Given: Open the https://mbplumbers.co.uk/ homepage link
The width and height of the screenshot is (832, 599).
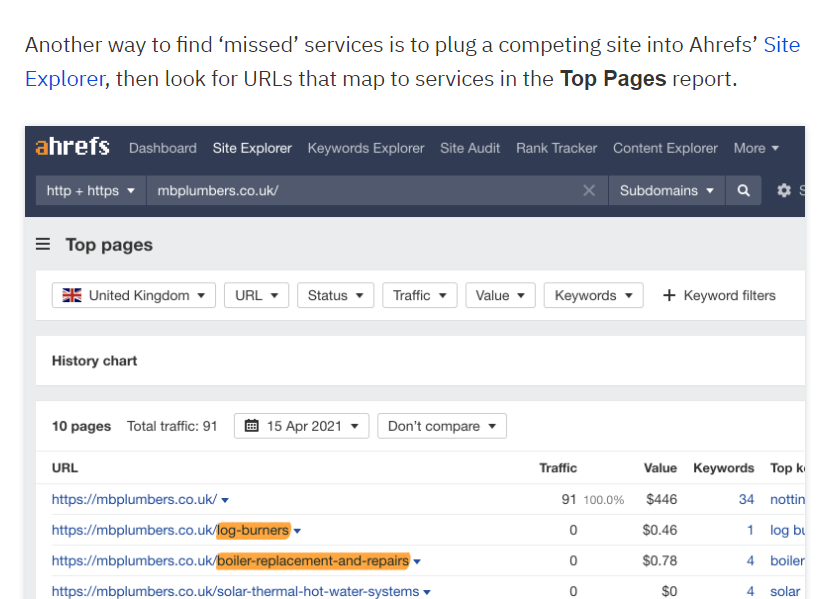Looking at the screenshot, I should coord(134,499).
